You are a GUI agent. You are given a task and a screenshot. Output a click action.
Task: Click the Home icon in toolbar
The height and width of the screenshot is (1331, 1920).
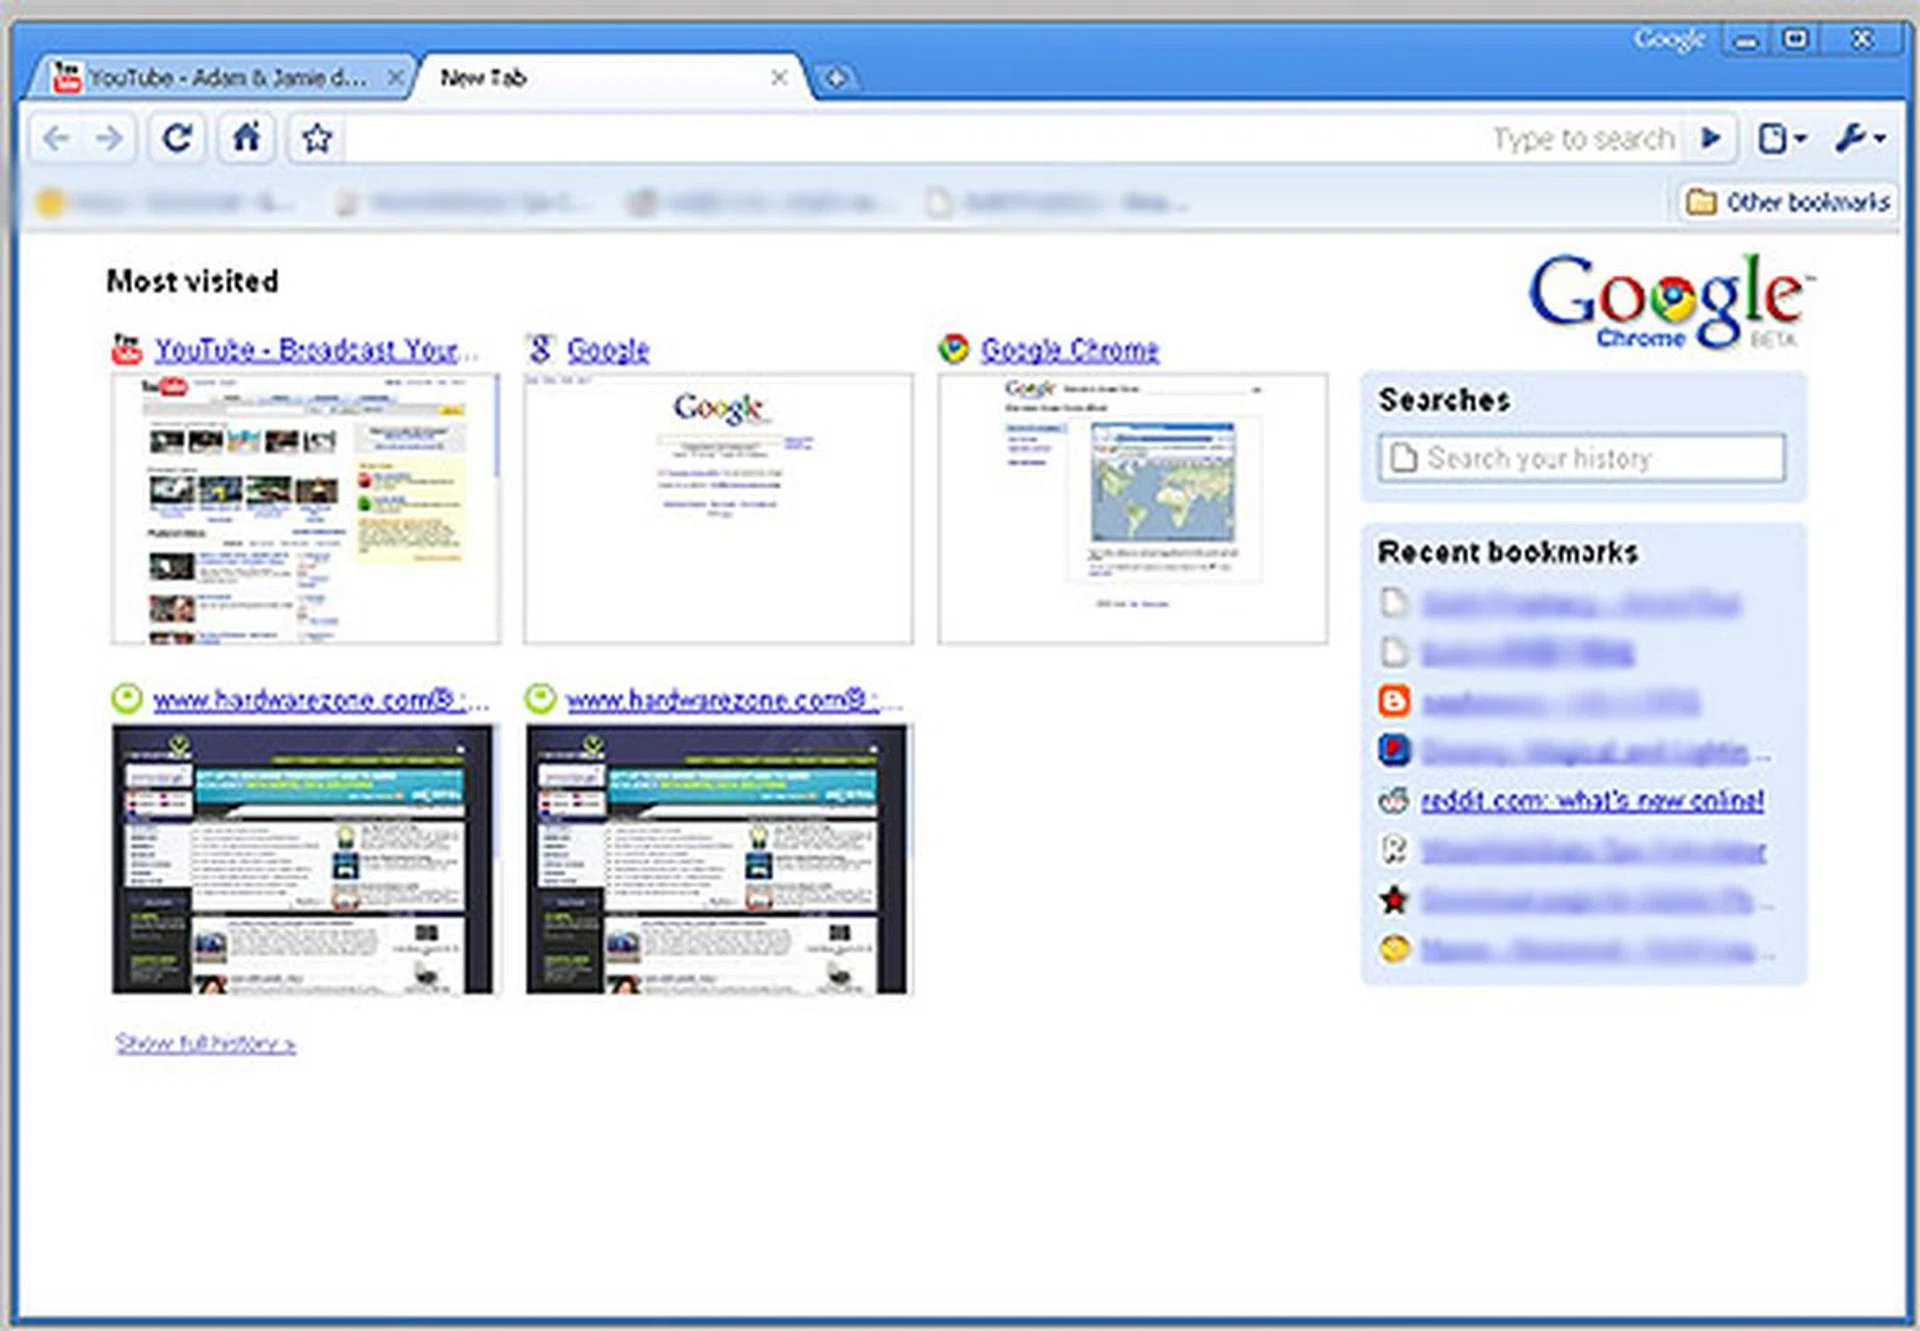(245, 138)
